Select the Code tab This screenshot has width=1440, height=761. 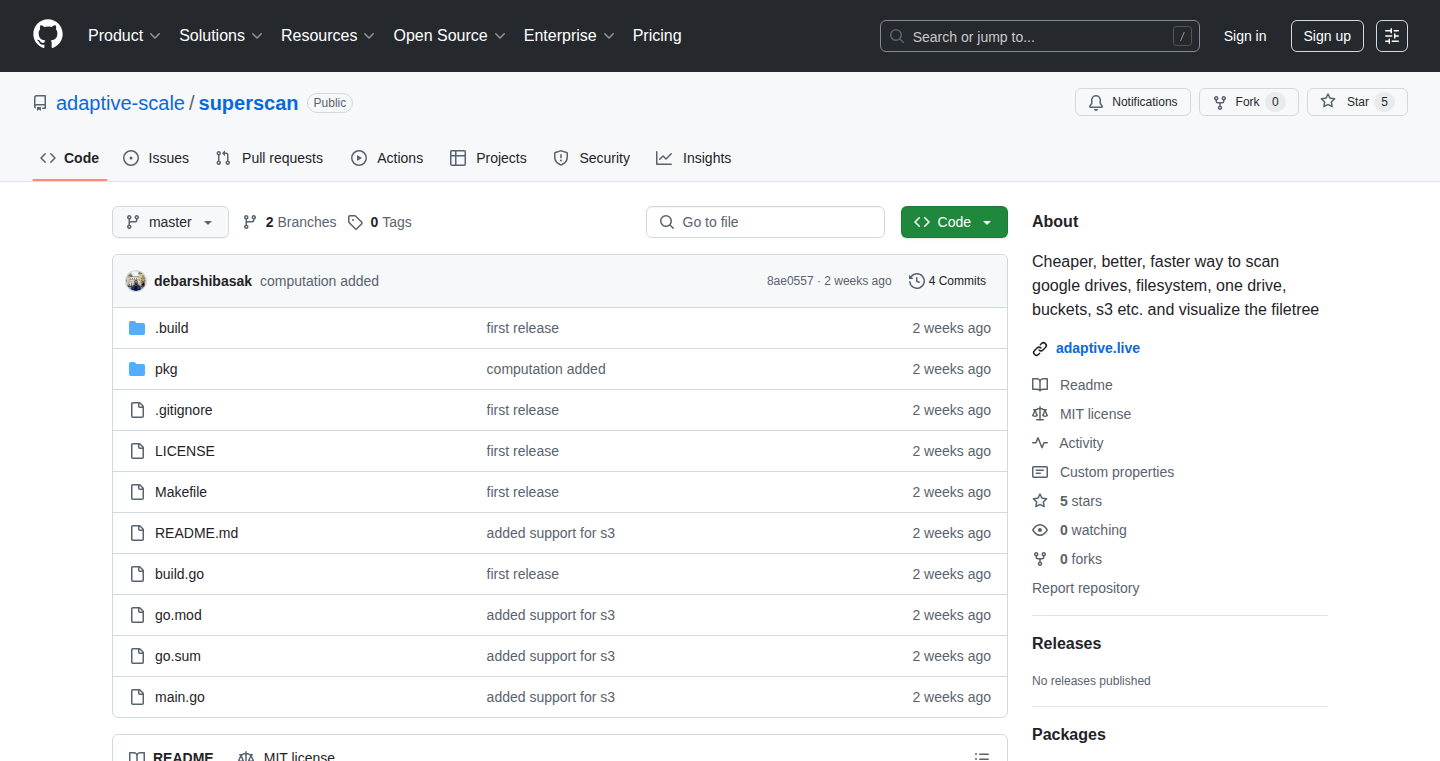point(70,158)
